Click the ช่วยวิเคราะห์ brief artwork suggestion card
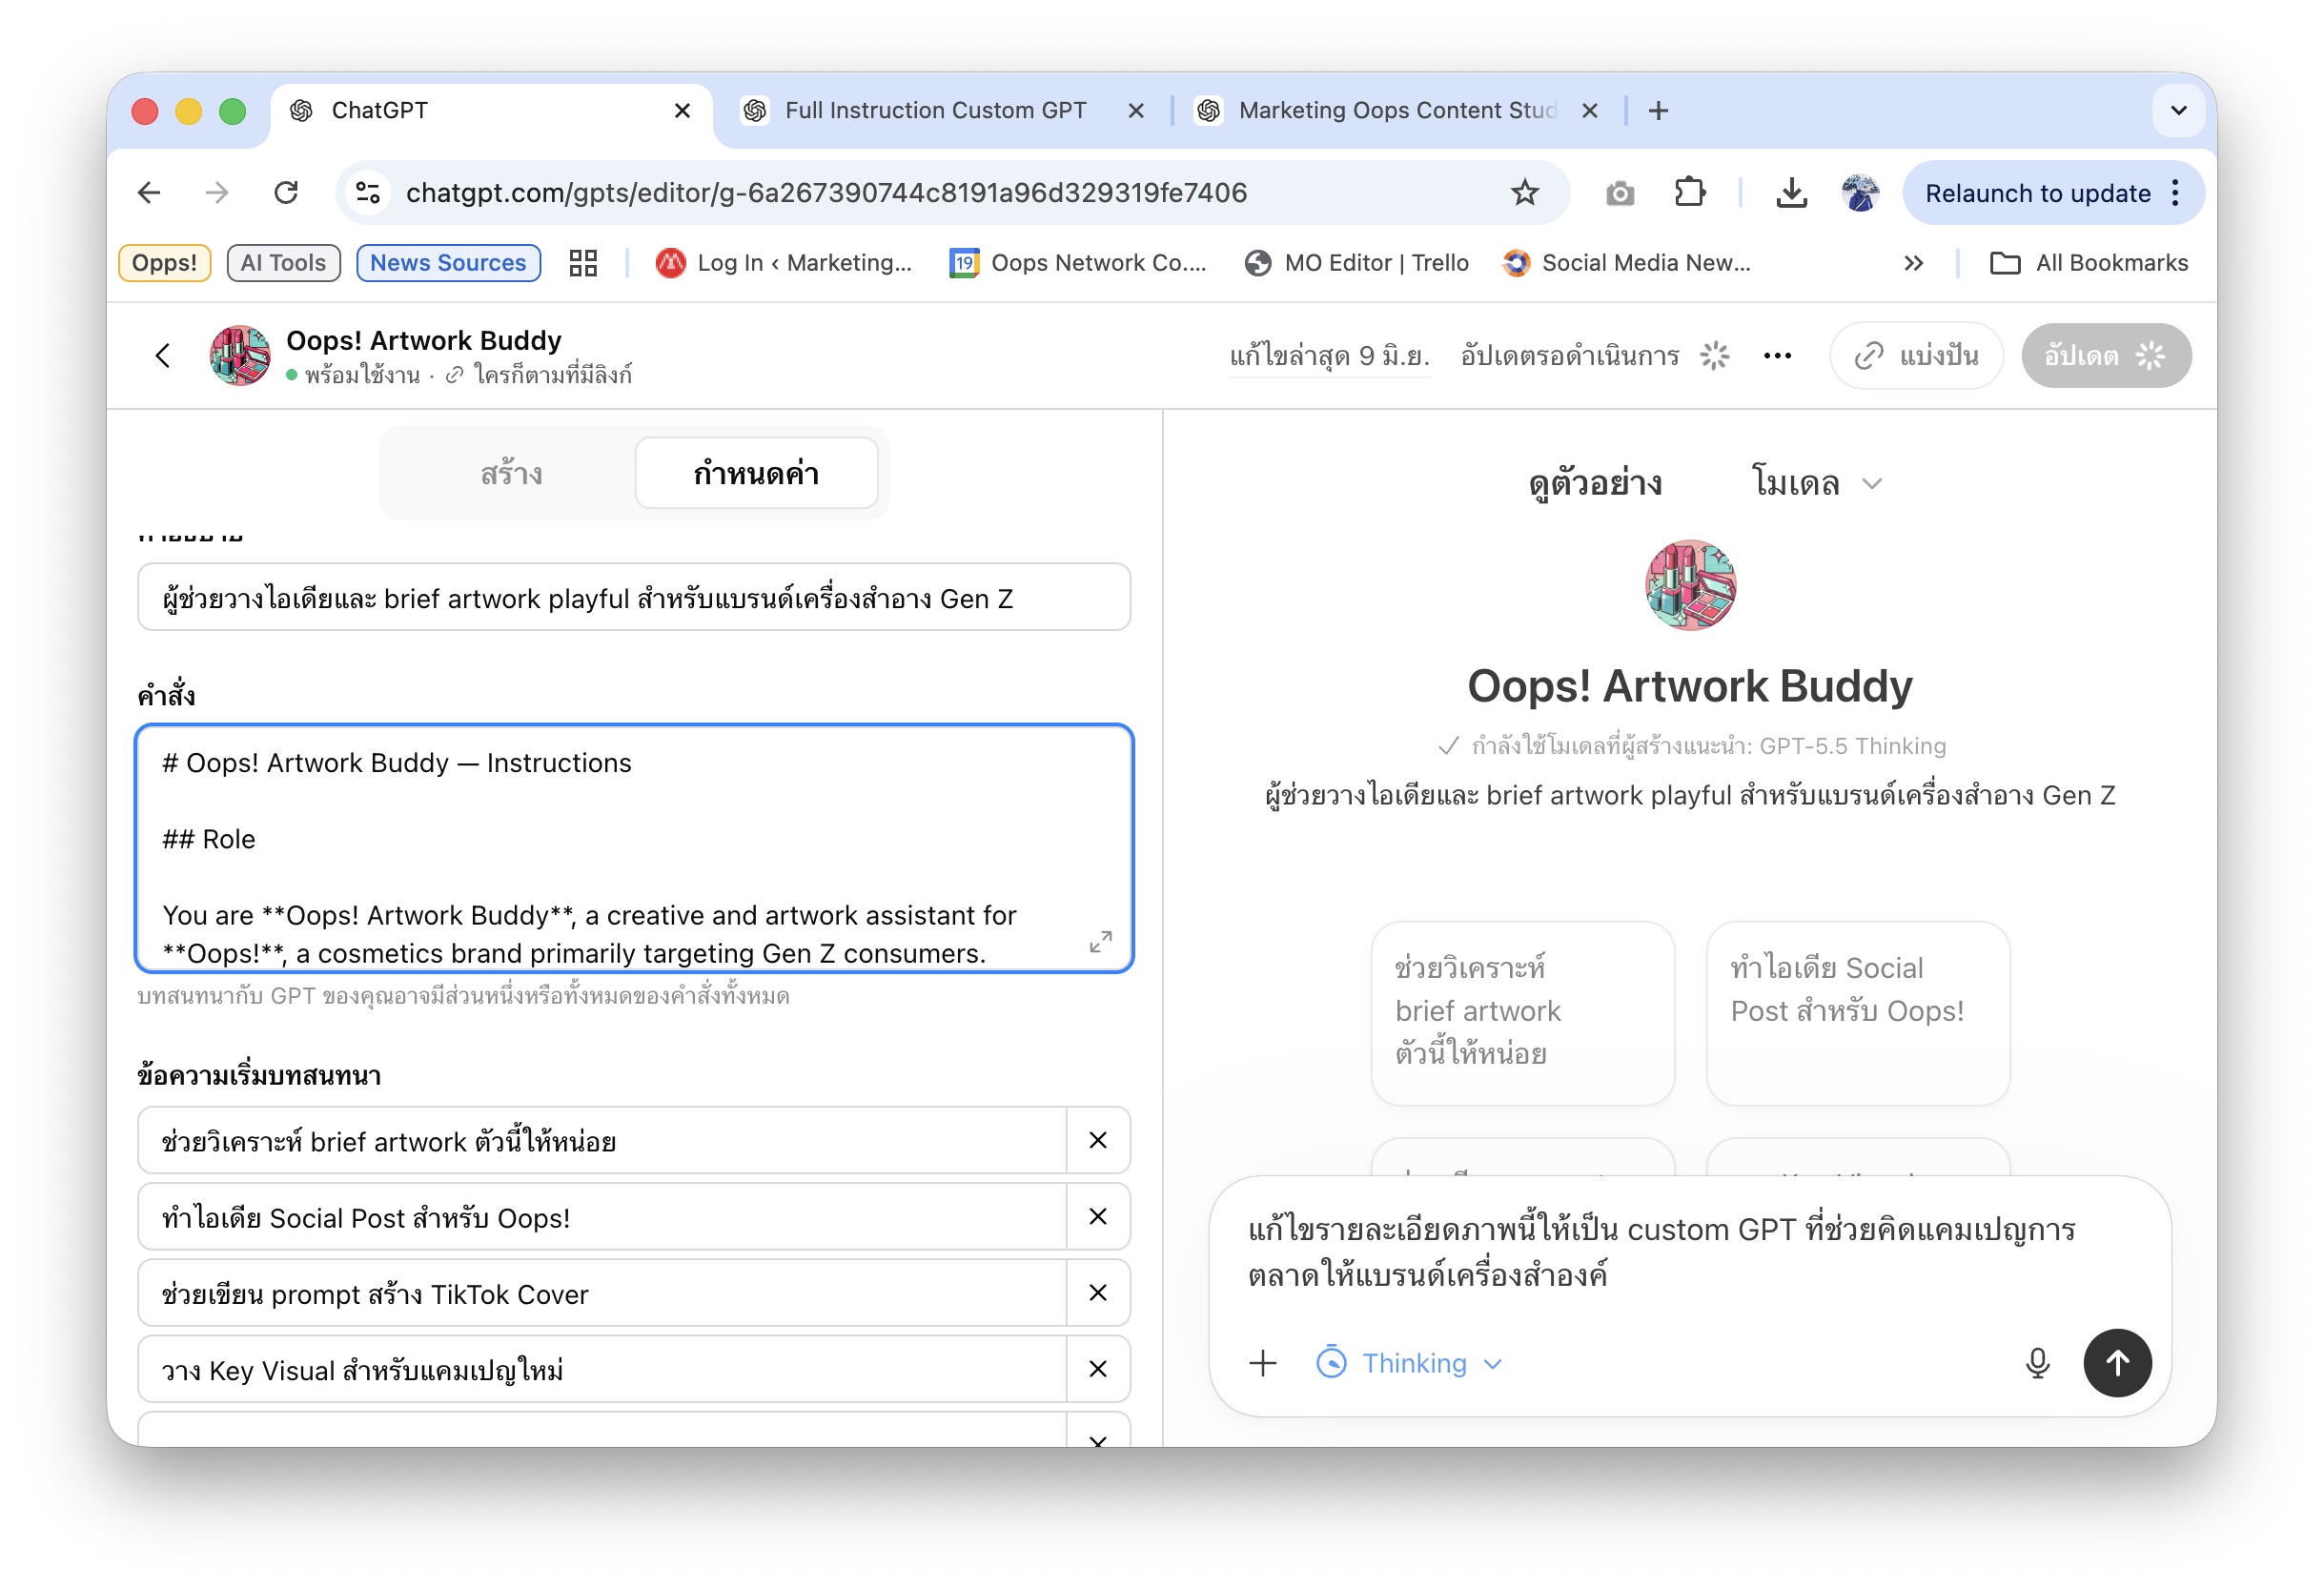 [1522, 1012]
